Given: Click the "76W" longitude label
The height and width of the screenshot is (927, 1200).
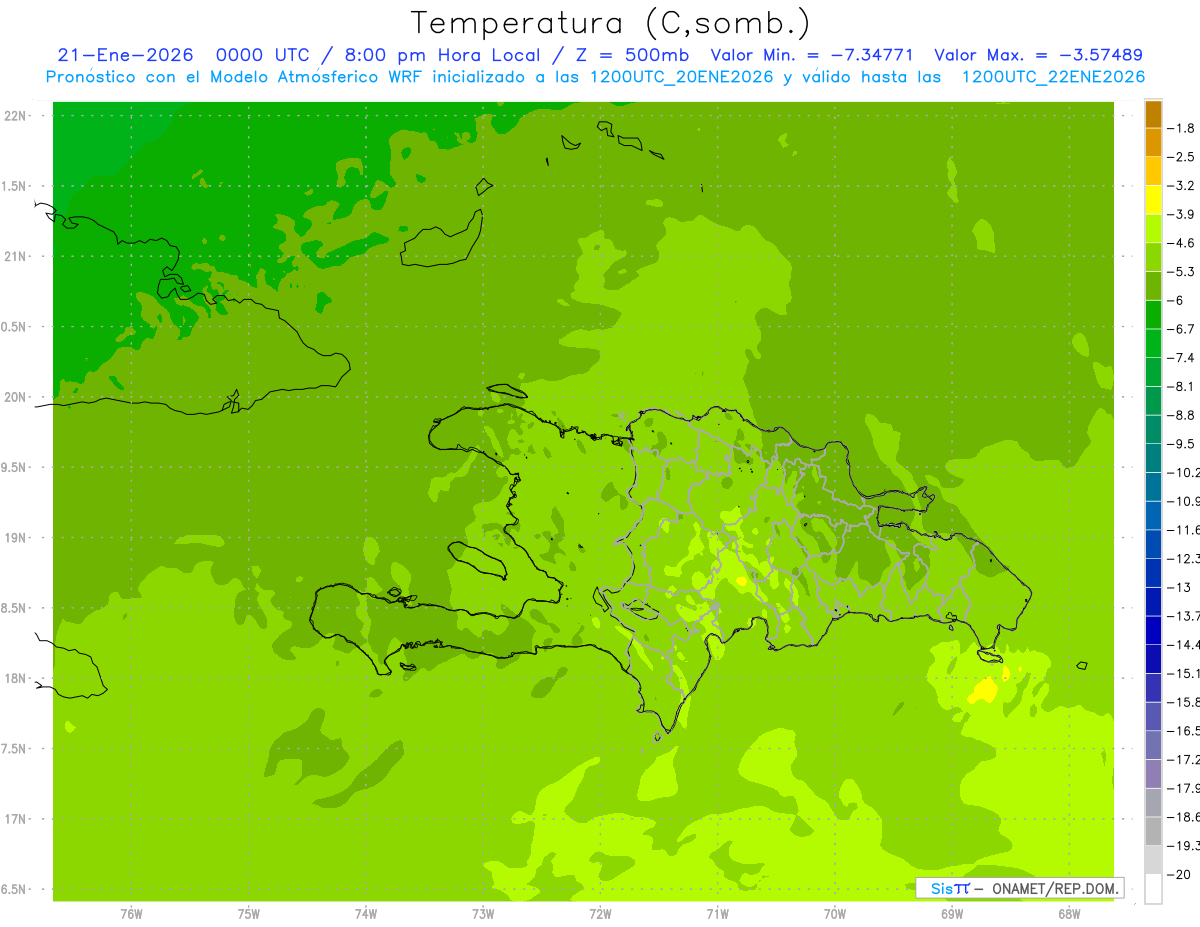Looking at the screenshot, I should tap(131, 913).
